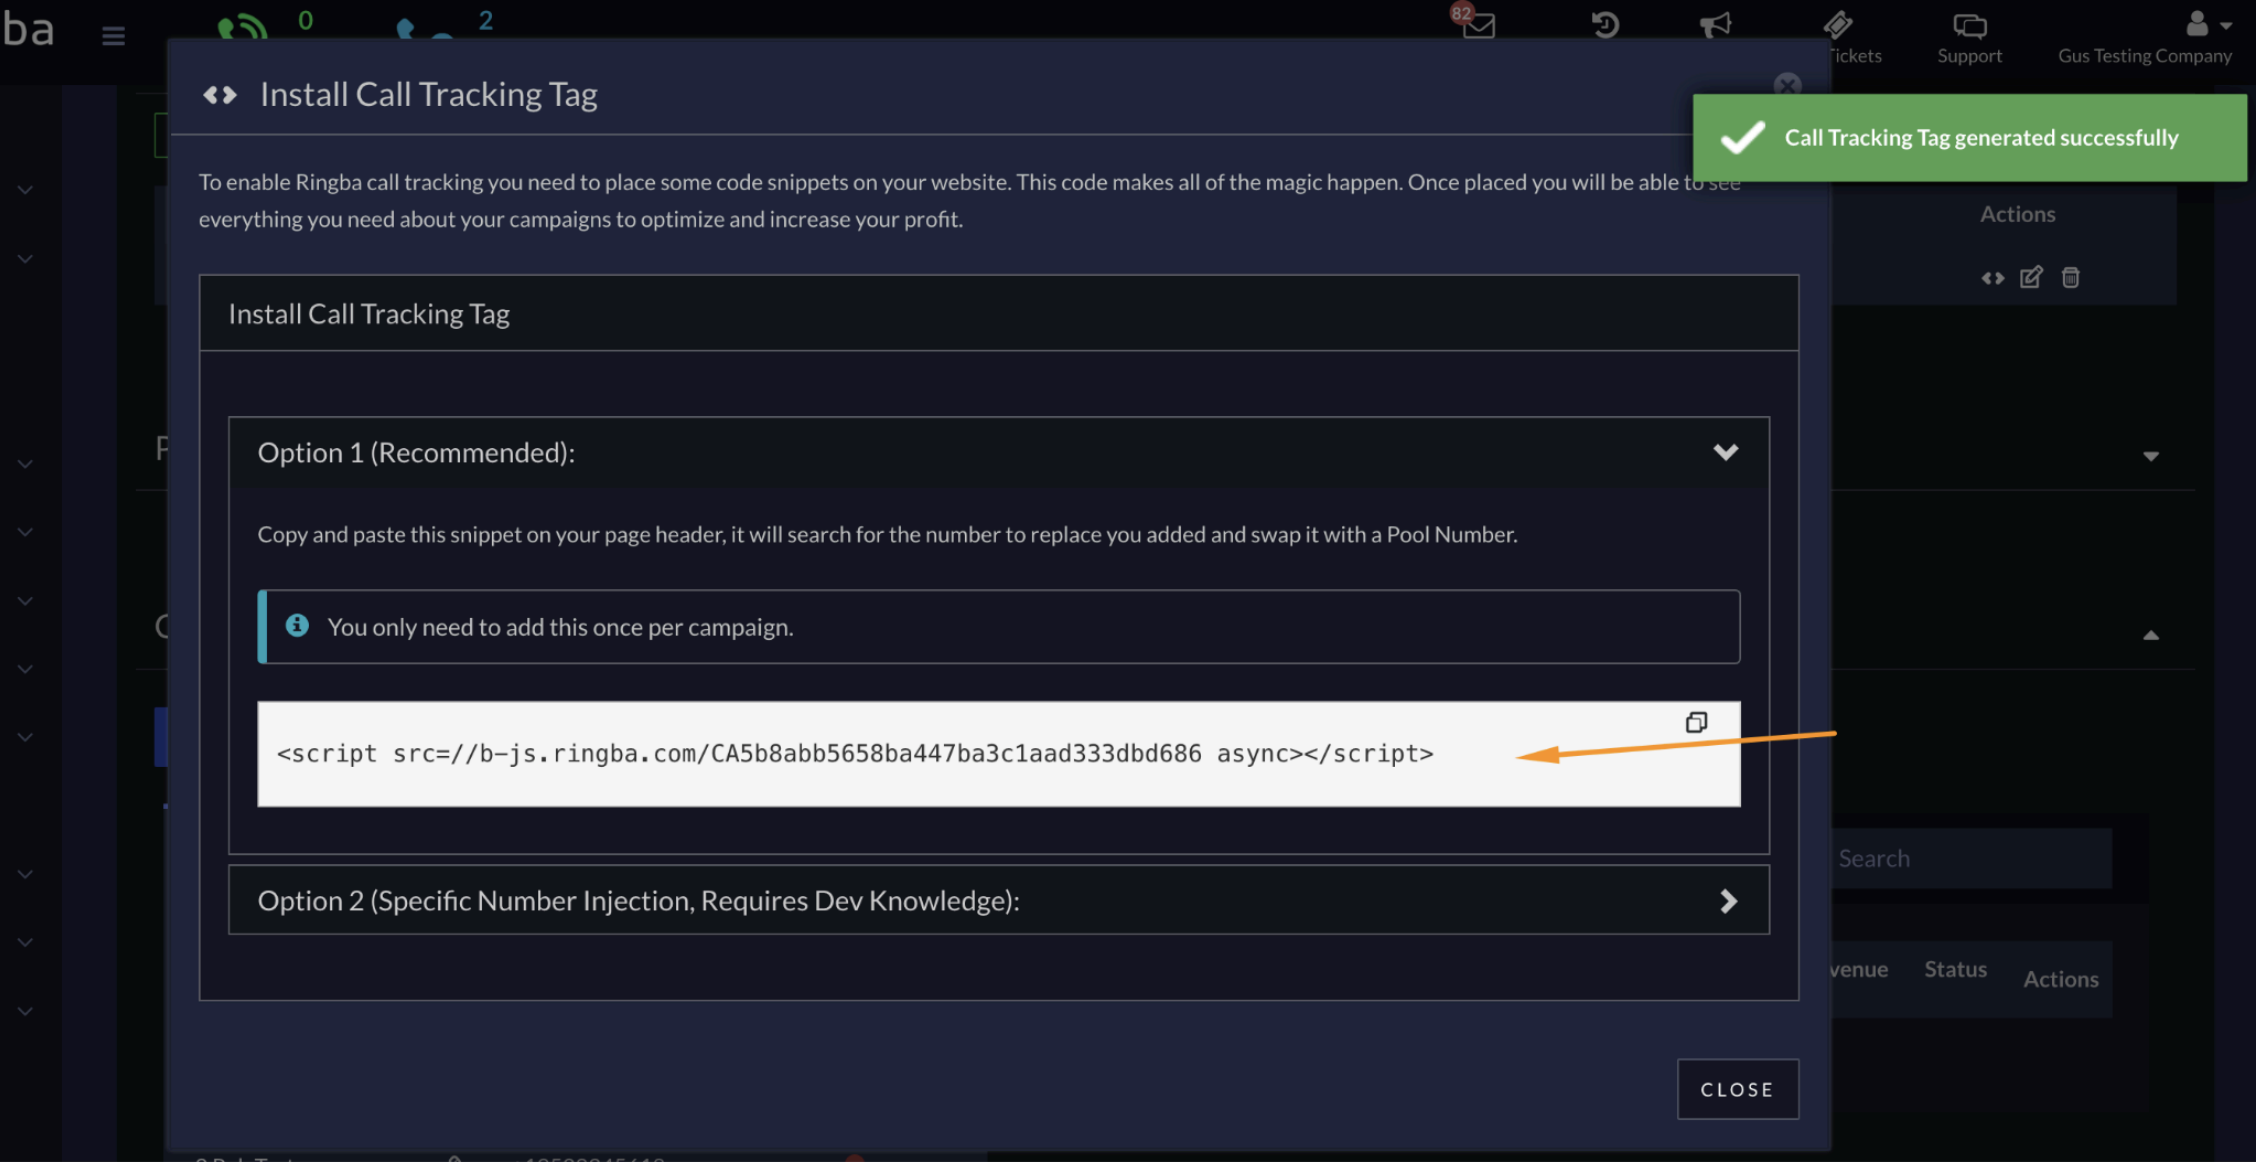Copy the script snippet to clipboard

point(1696,722)
